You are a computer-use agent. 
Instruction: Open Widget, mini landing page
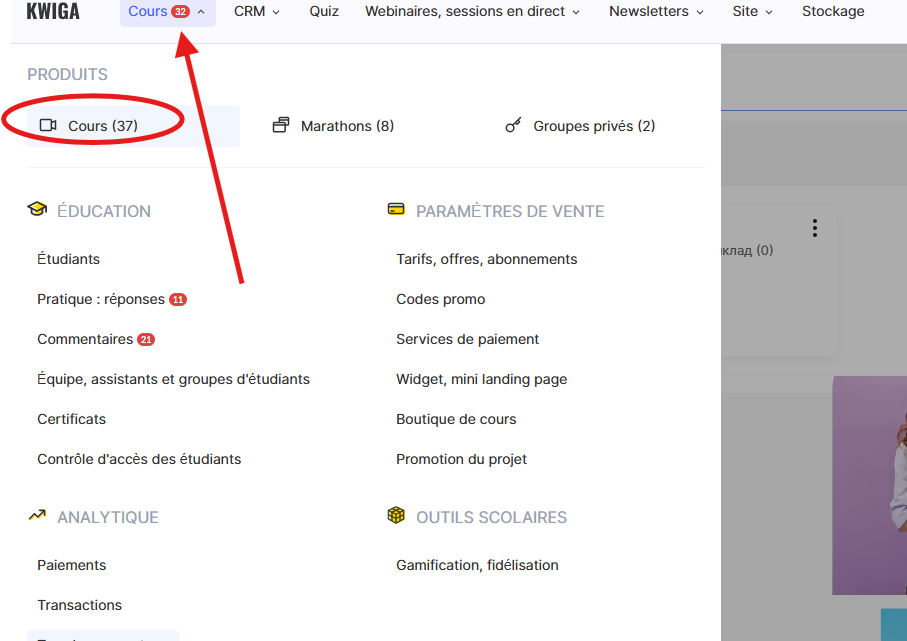click(481, 379)
